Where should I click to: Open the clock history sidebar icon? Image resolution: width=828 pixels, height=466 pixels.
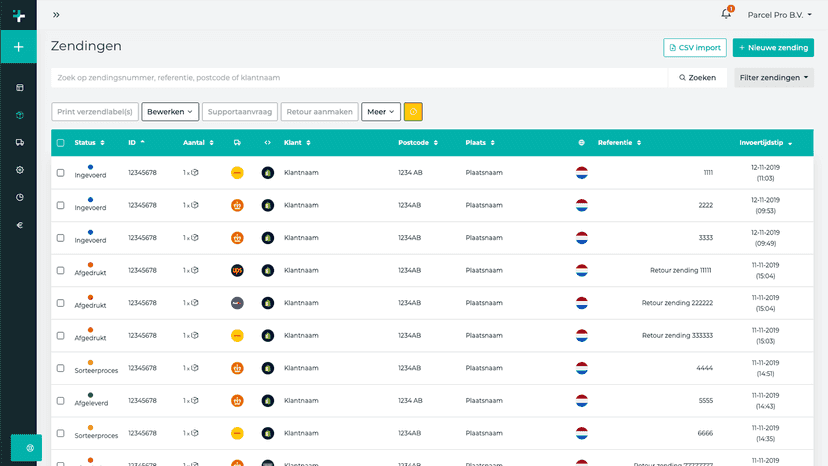pos(20,198)
